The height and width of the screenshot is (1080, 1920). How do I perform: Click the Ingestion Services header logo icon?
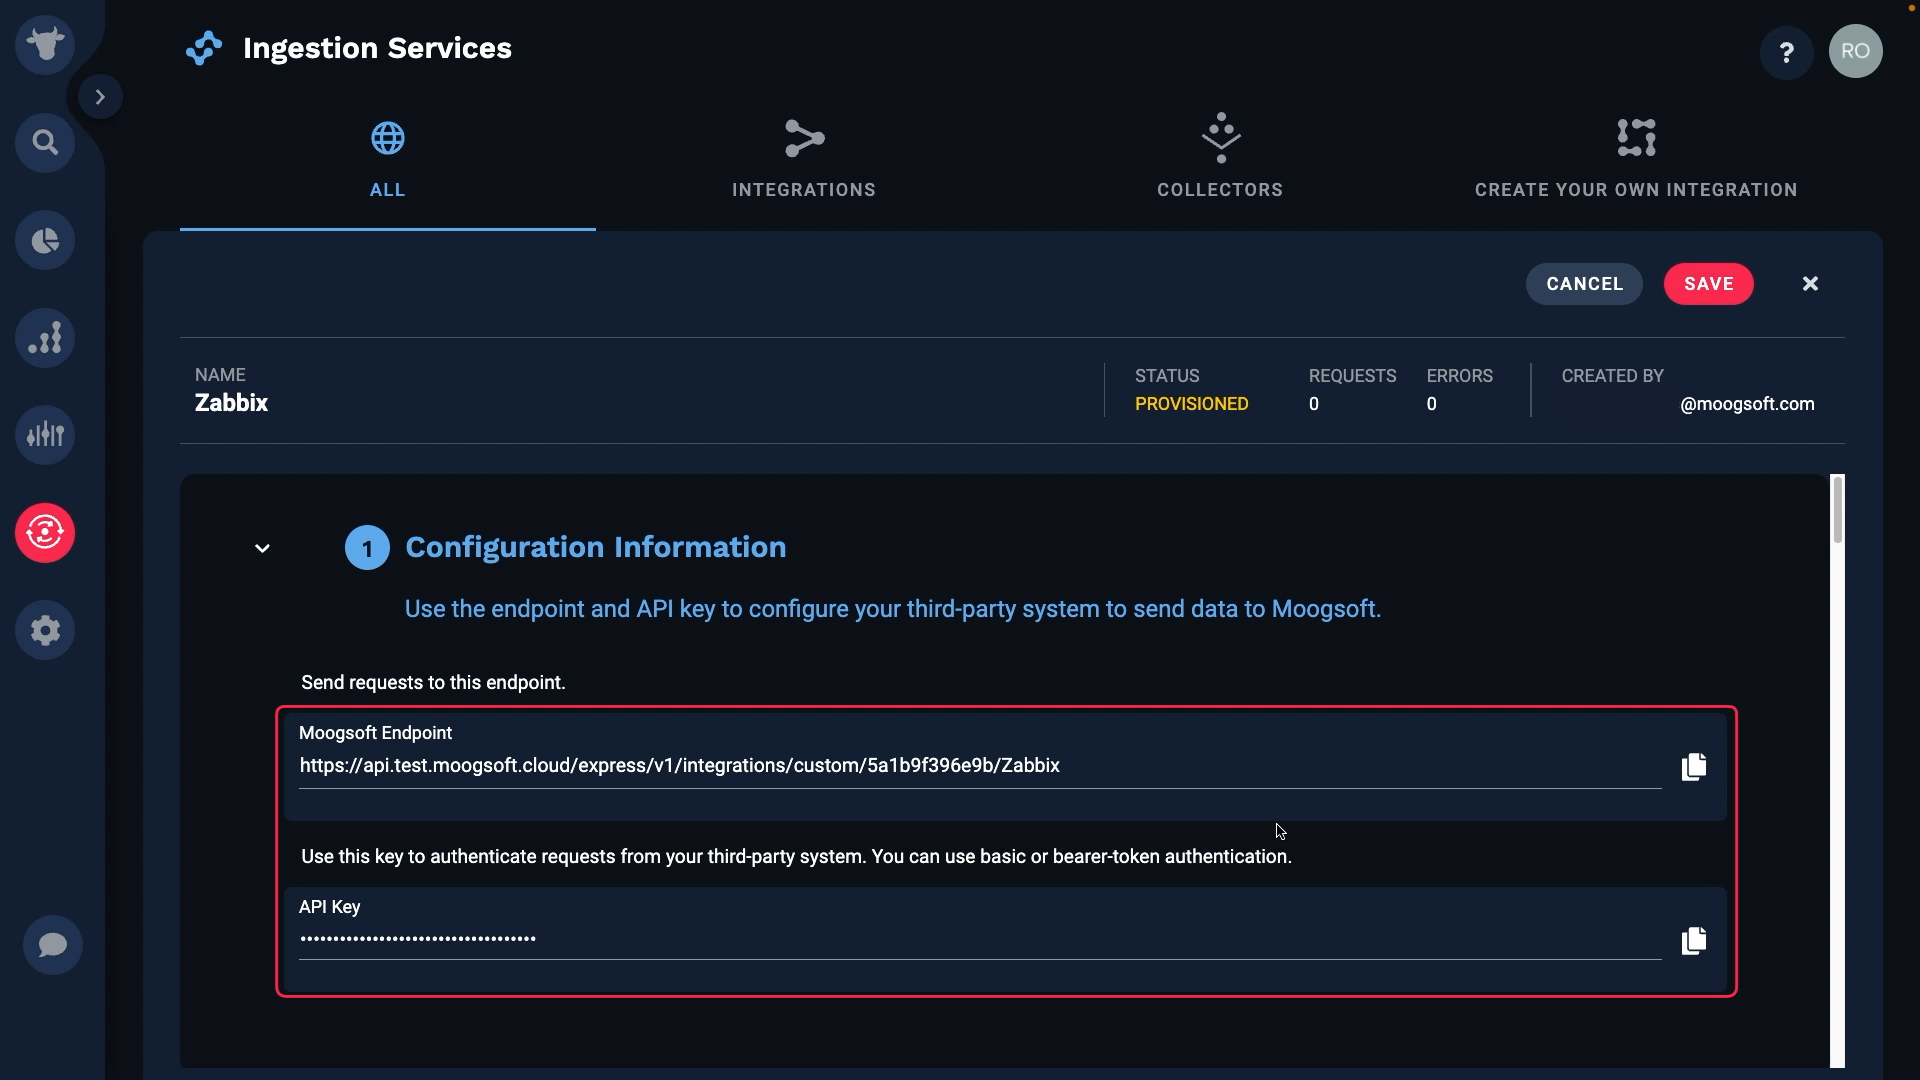click(204, 48)
